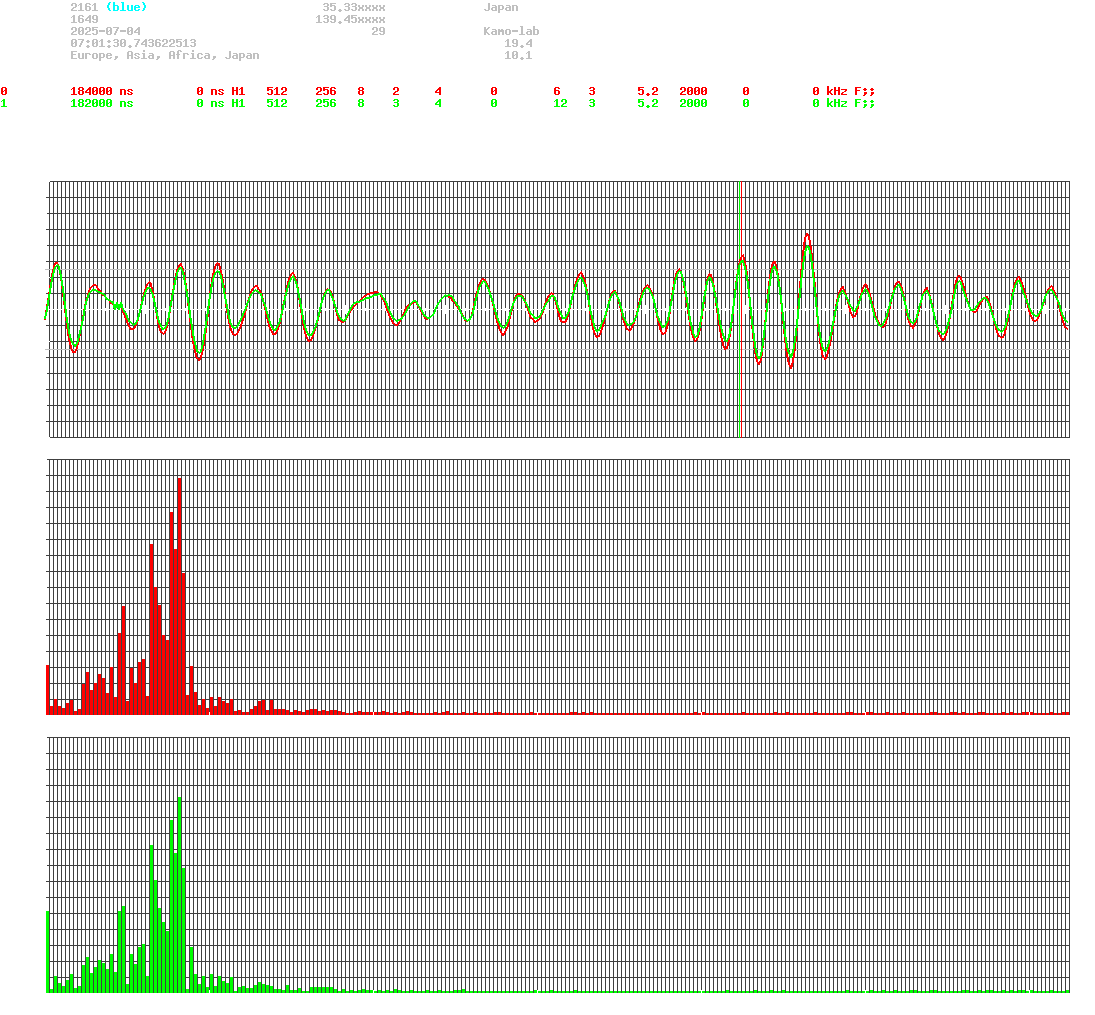The height and width of the screenshot is (1015, 1095).
Task: Select red channel index "0" at row start
Action: (x=4, y=92)
